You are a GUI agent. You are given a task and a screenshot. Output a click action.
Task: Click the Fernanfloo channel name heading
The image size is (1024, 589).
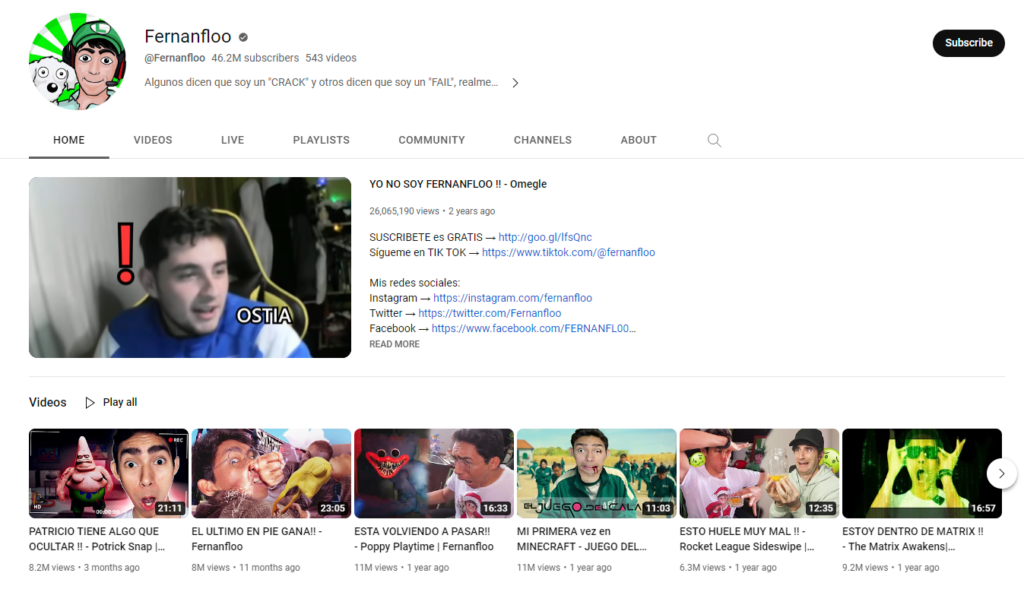pos(188,37)
